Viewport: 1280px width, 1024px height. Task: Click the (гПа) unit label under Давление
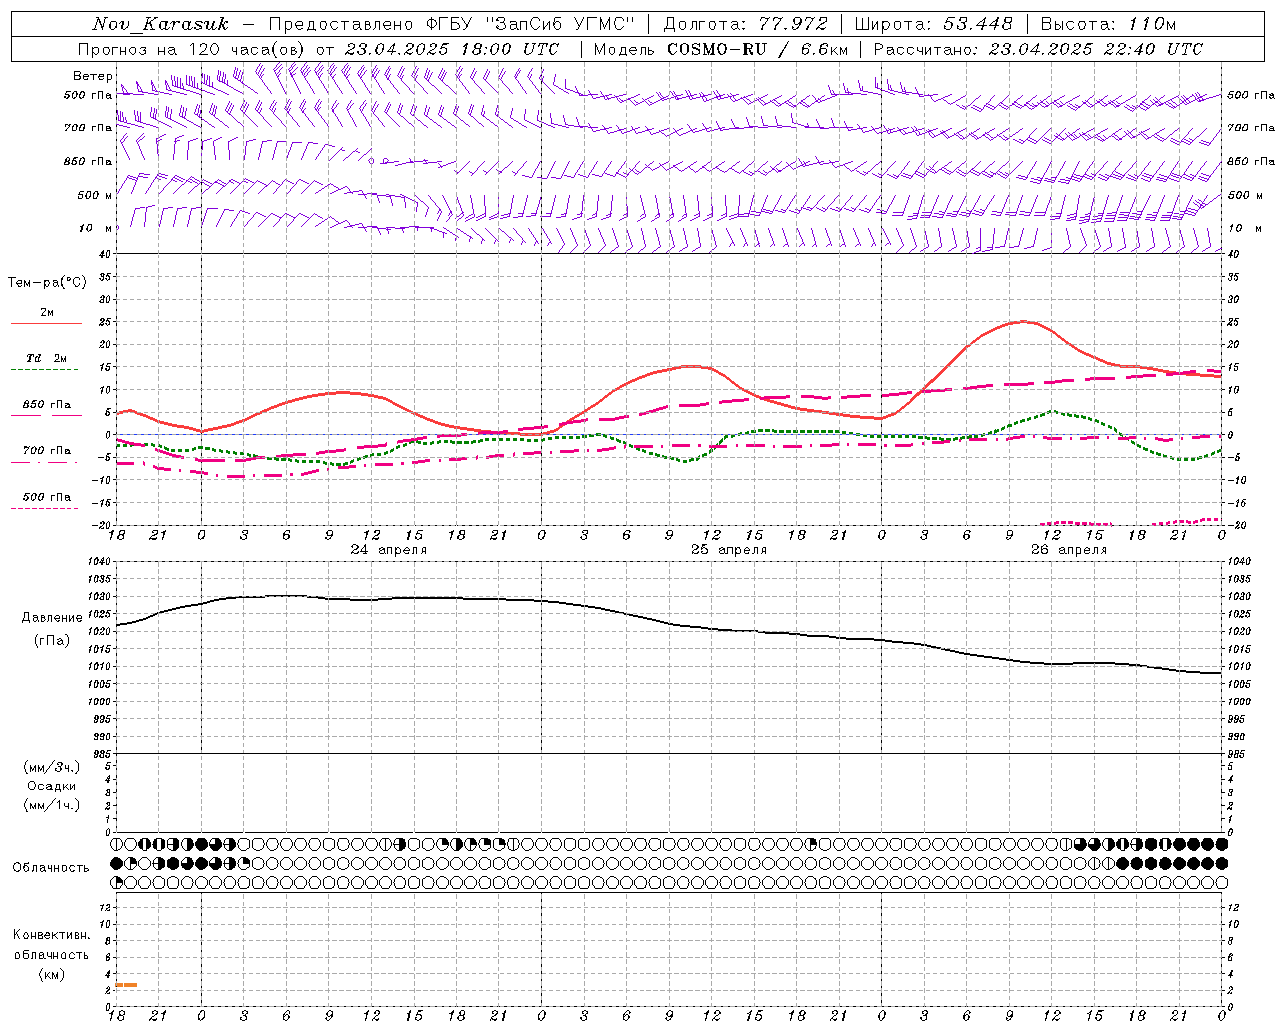(x=52, y=640)
